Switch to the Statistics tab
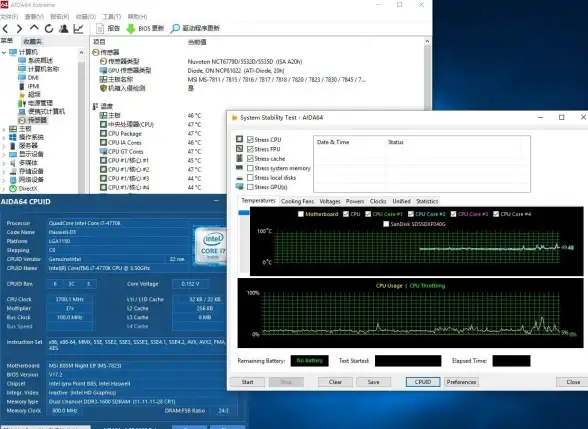 click(427, 201)
